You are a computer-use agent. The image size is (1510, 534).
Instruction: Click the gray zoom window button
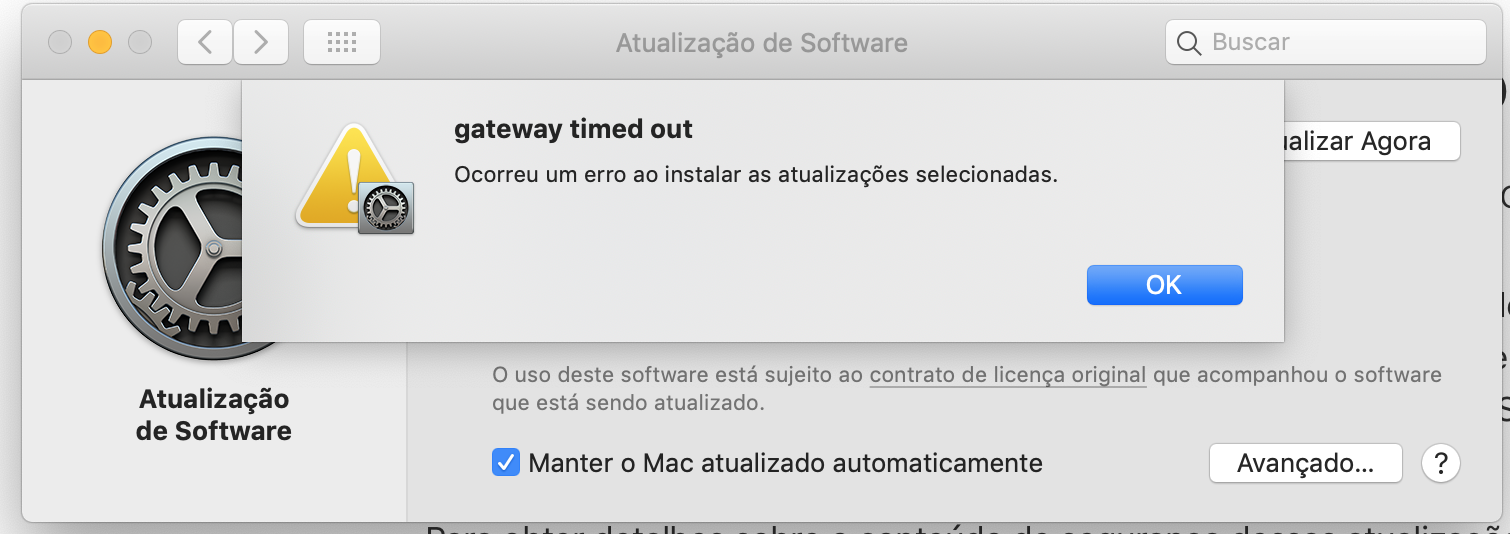(x=140, y=42)
